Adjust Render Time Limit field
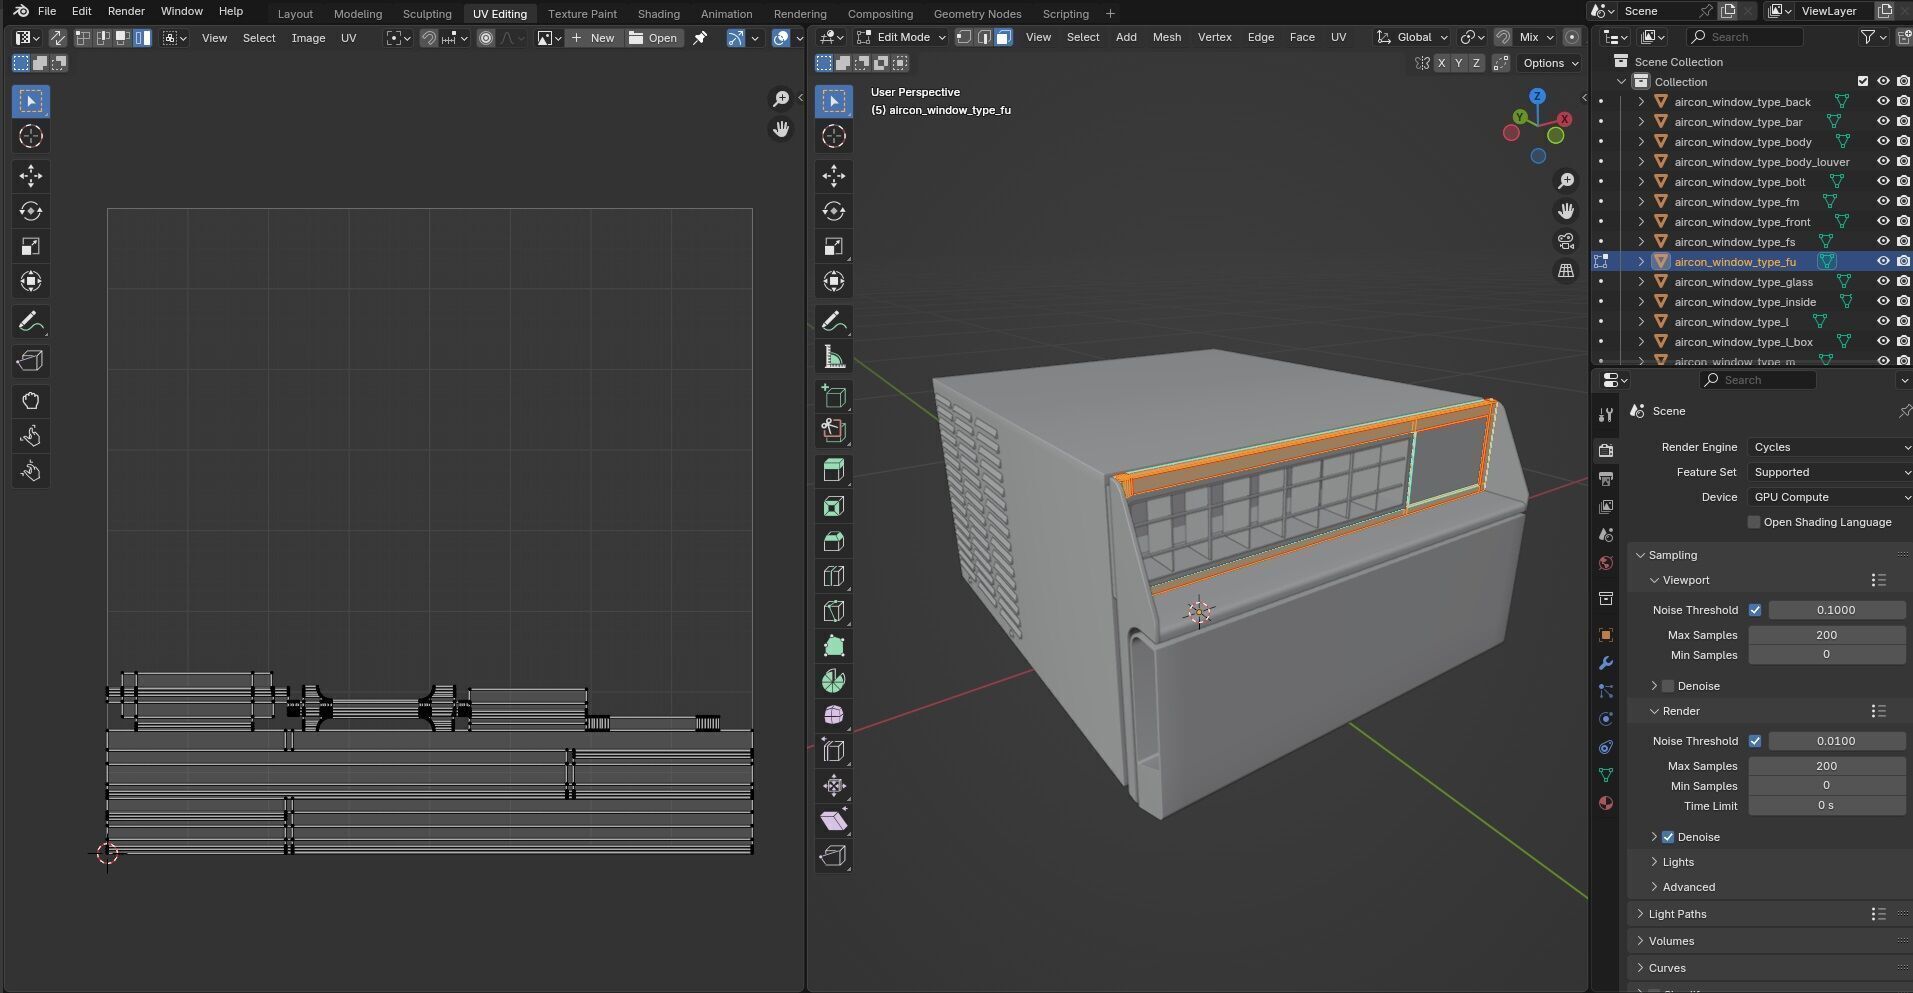 tap(1826, 806)
